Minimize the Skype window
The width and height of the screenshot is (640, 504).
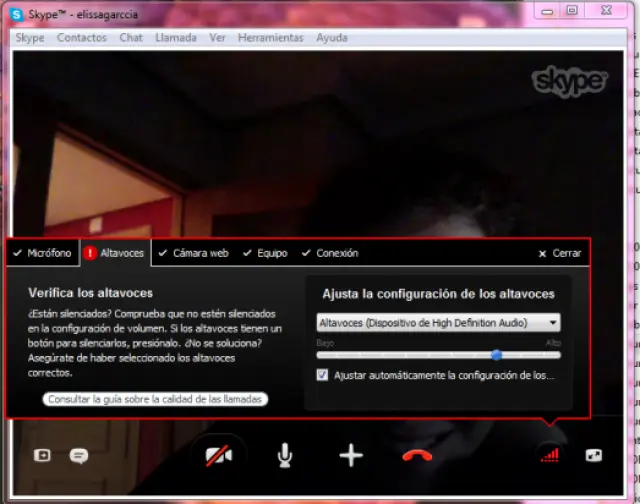coord(547,11)
